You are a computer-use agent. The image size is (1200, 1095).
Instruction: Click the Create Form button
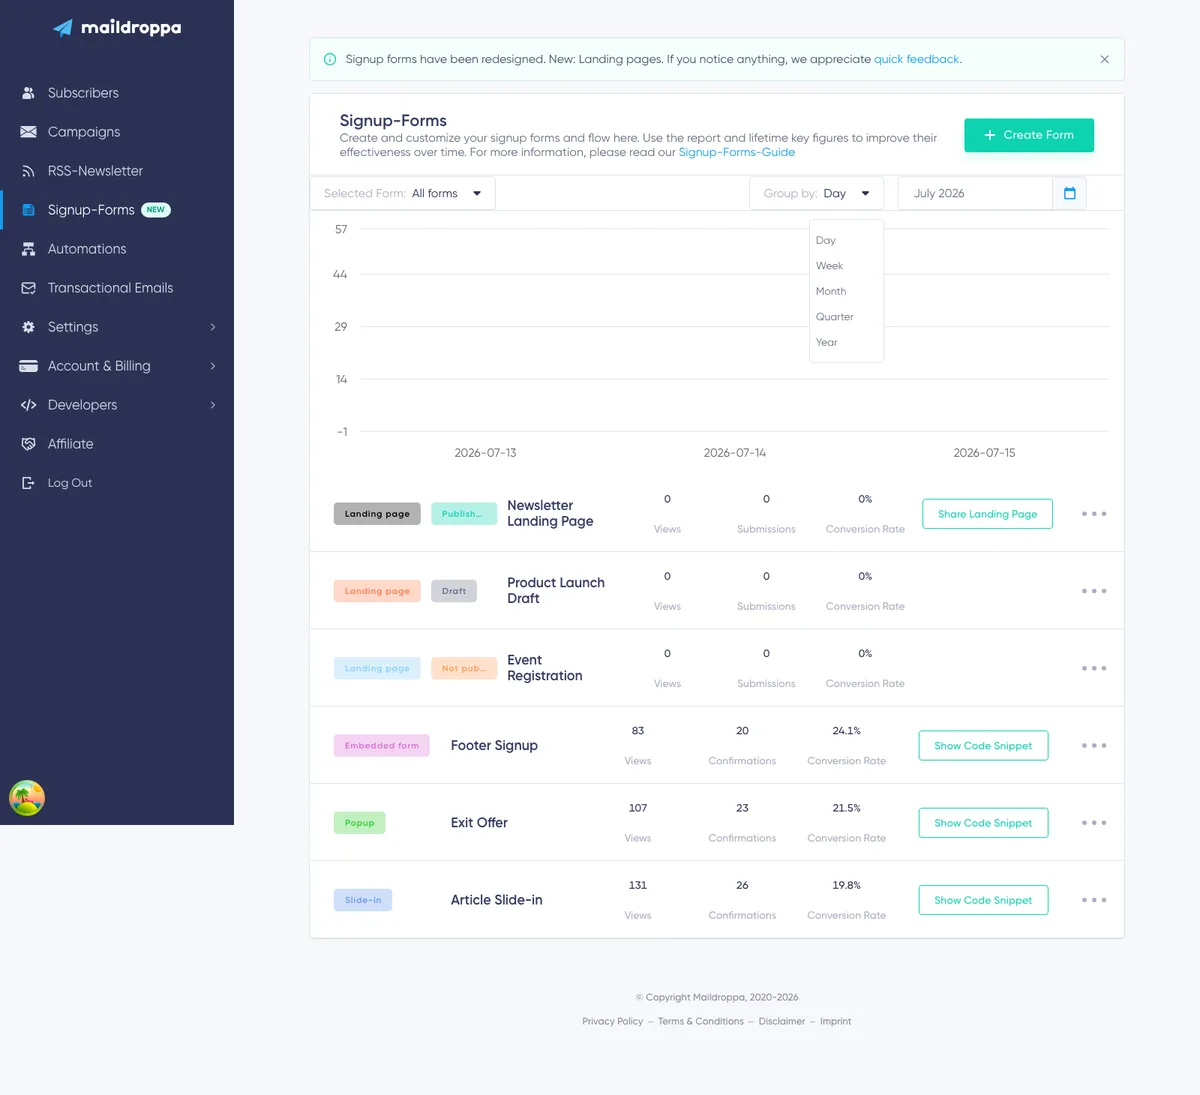1029,135
